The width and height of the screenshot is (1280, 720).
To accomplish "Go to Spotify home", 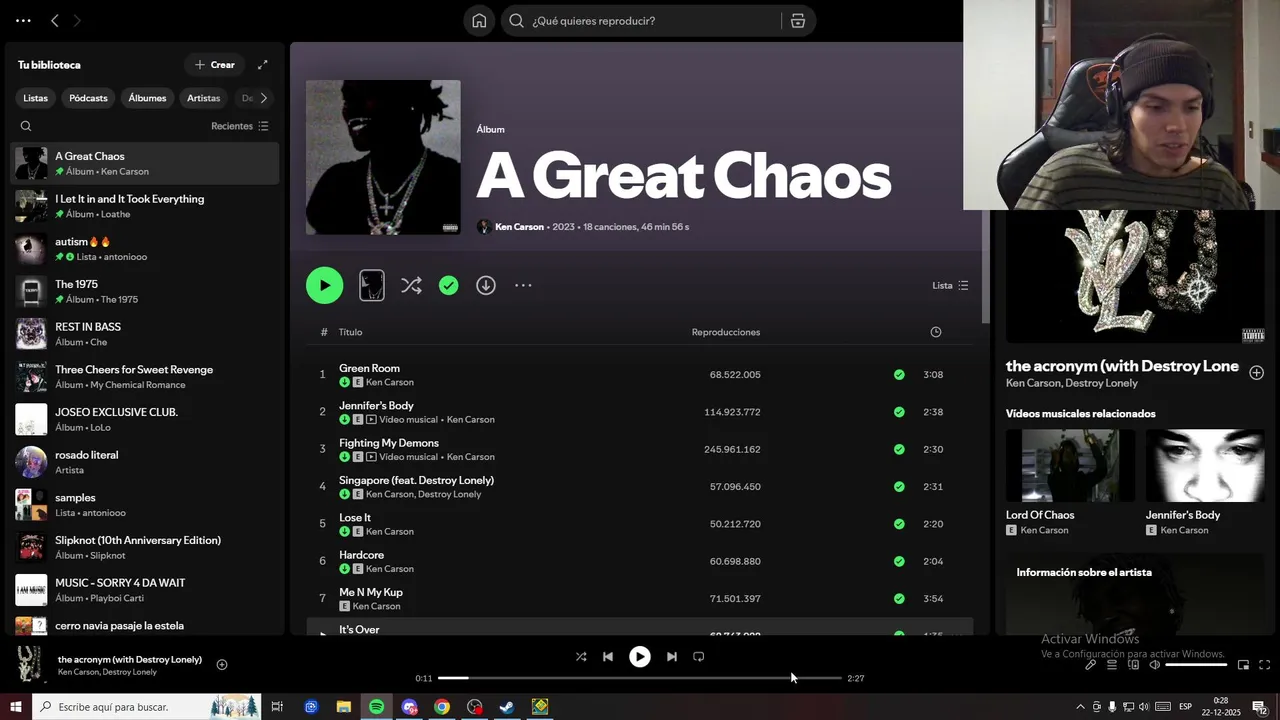I will pos(479,21).
